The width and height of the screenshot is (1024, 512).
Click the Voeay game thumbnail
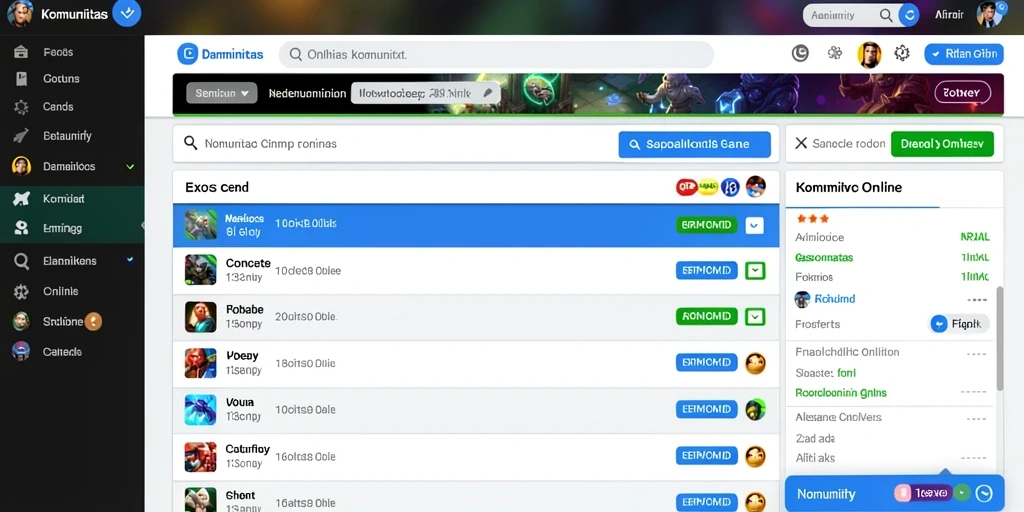click(x=200, y=363)
